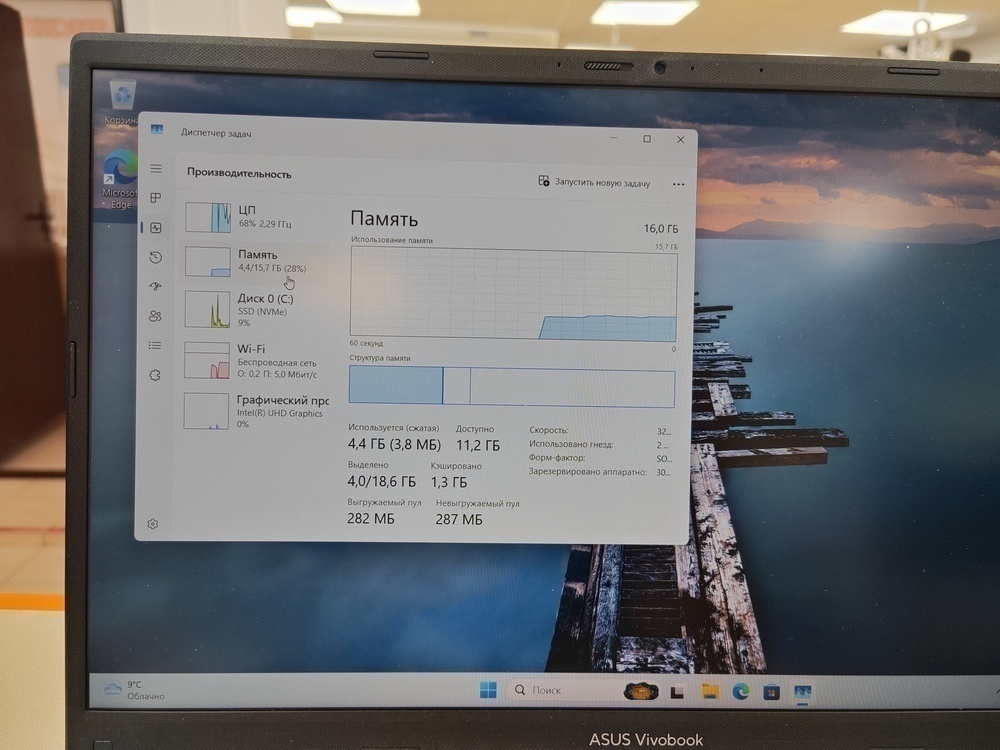Open the App history sidebar icon
The width and height of the screenshot is (1000, 750).
click(x=156, y=257)
